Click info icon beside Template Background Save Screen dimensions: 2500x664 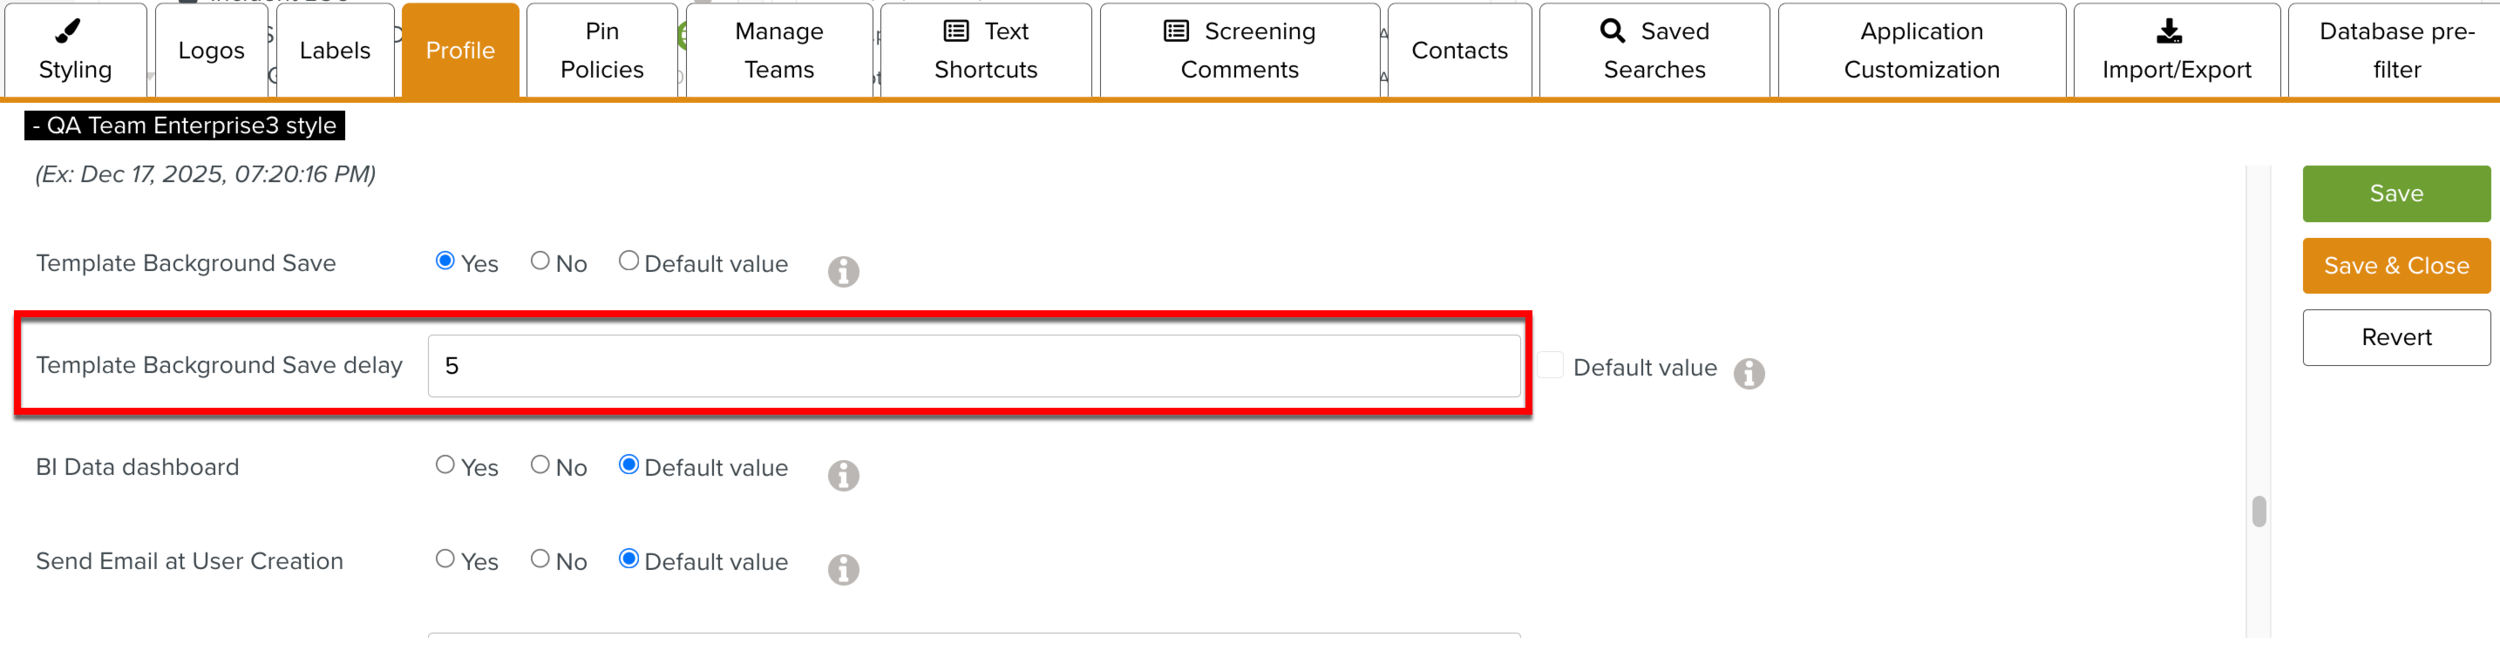pyautogui.click(x=843, y=271)
